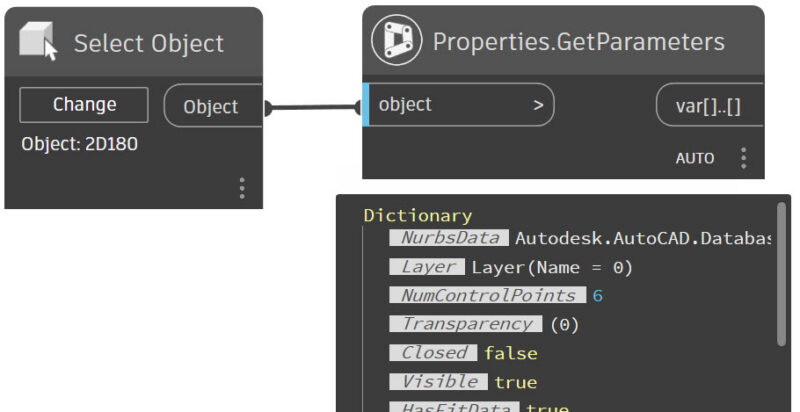This screenshot has height=412, width=800.
Task: Select the Layer key in the dictionary
Action: pos(427,267)
